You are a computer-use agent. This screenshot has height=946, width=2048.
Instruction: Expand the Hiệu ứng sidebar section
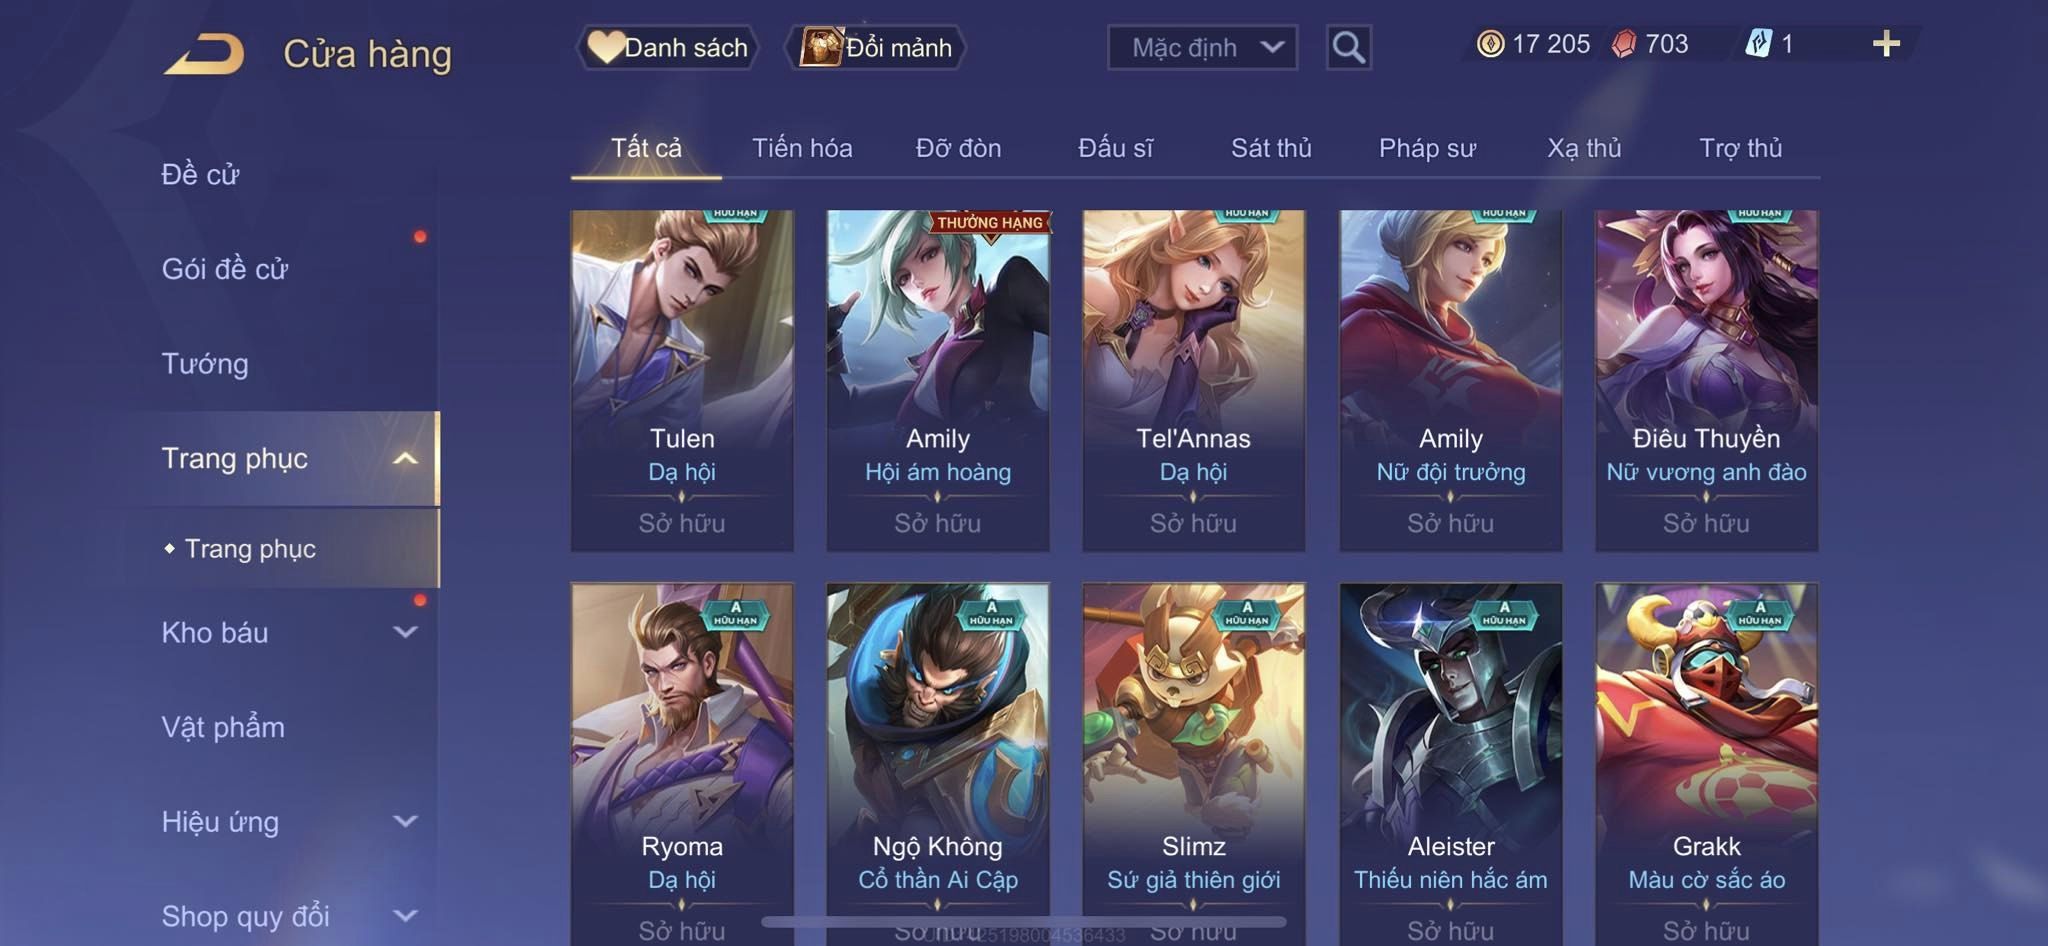click(x=405, y=822)
